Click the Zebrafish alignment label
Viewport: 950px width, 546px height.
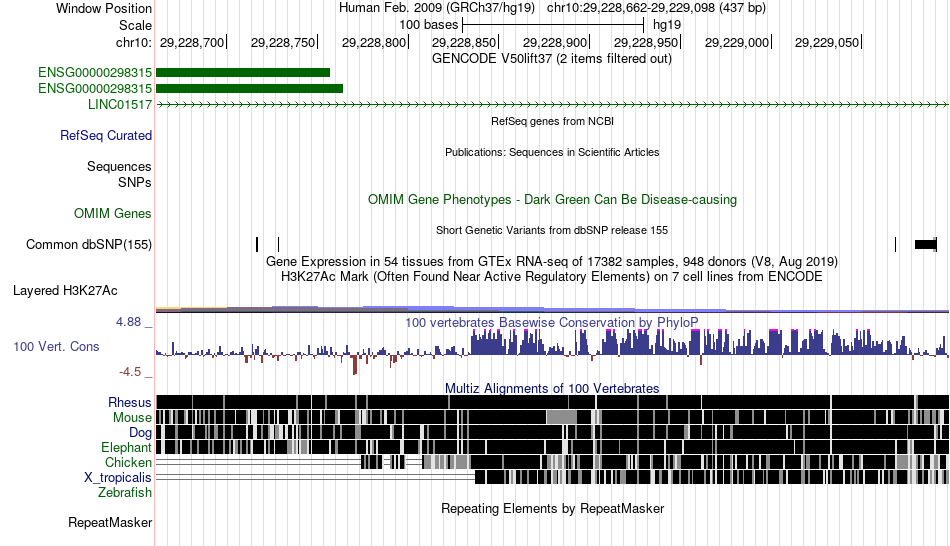[125, 493]
